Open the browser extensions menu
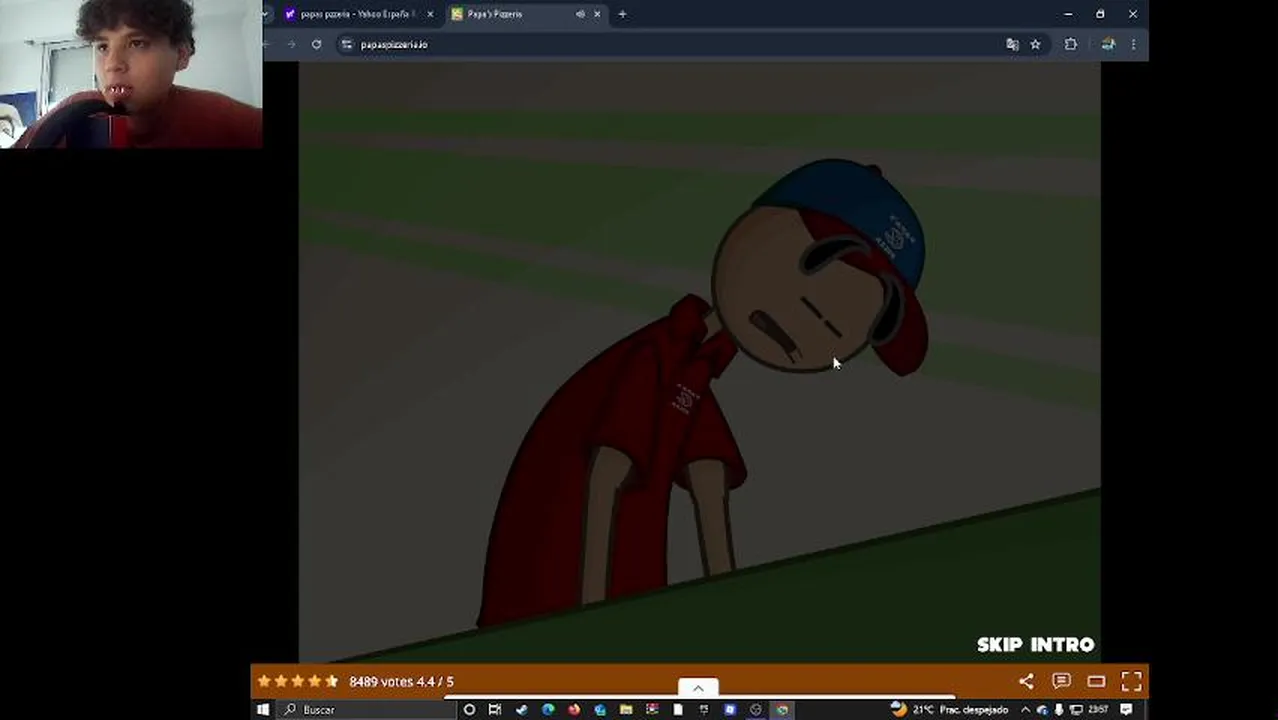The width and height of the screenshot is (1278, 720). (x=1071, y=44)
